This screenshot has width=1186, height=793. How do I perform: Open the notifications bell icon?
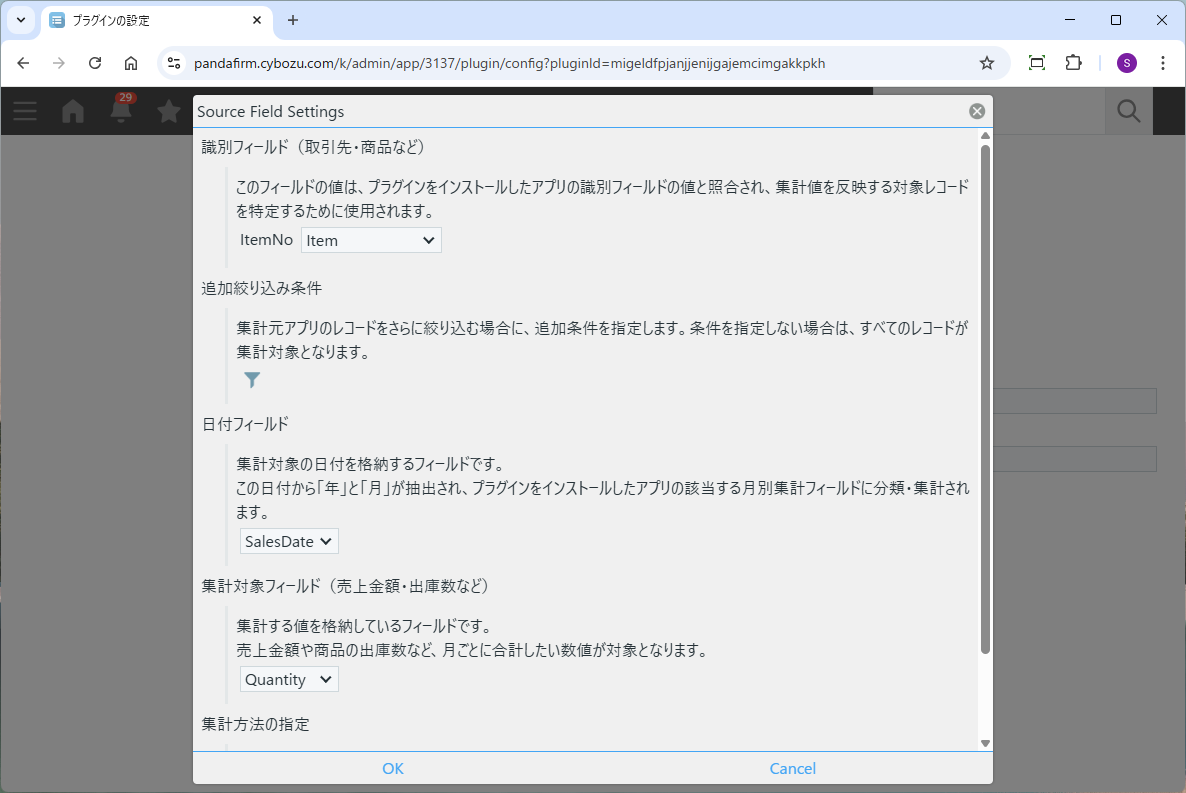pos(121,112)
